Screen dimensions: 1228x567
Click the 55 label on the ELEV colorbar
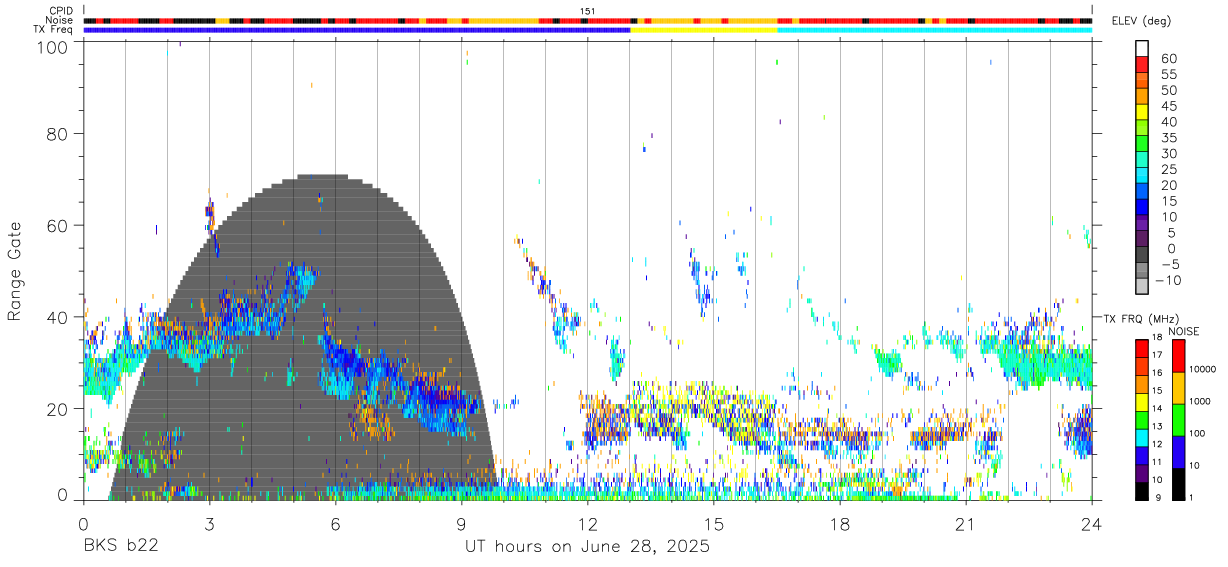1167,74
